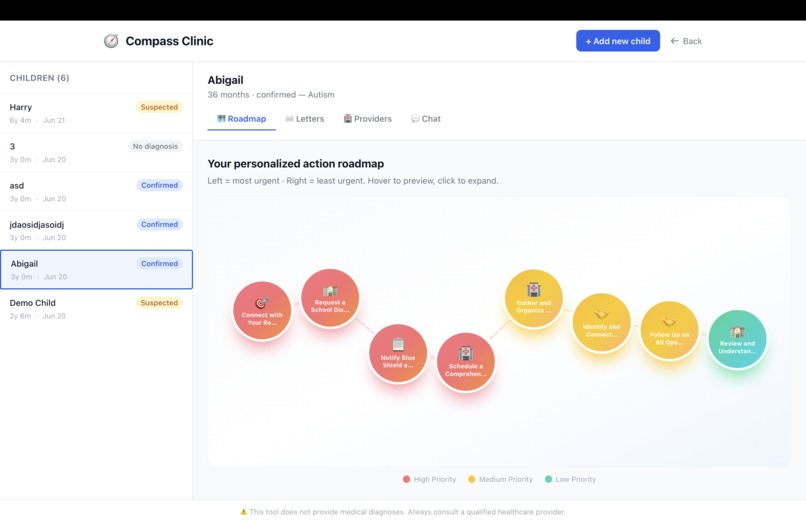Screen dimensions: 806x524
Task: Open the 'Review and Understan...' roadmap node
Action: point(737,339)
